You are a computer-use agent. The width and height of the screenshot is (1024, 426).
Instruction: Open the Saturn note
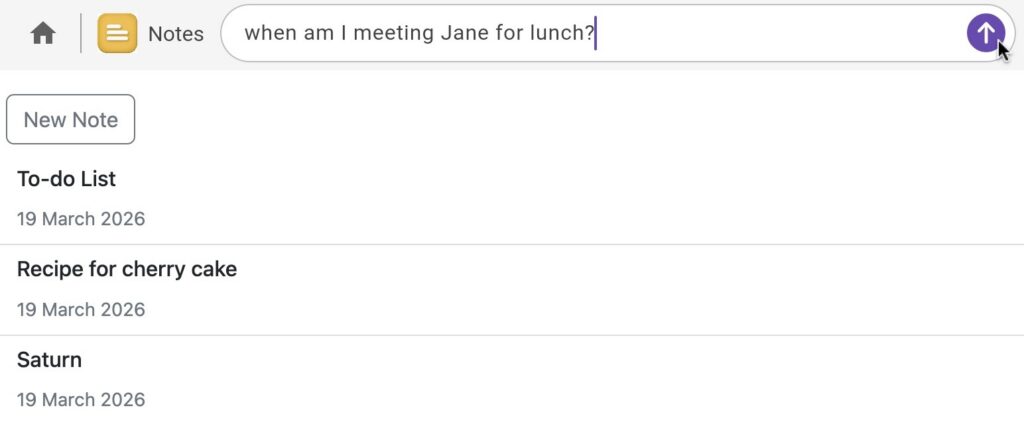pos(50,360)
